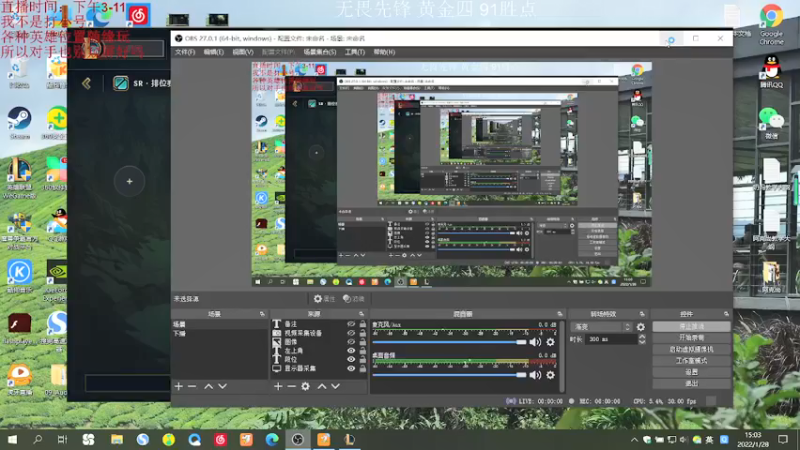Toggle visibility of 视频采集设备 source

[351, 333]
